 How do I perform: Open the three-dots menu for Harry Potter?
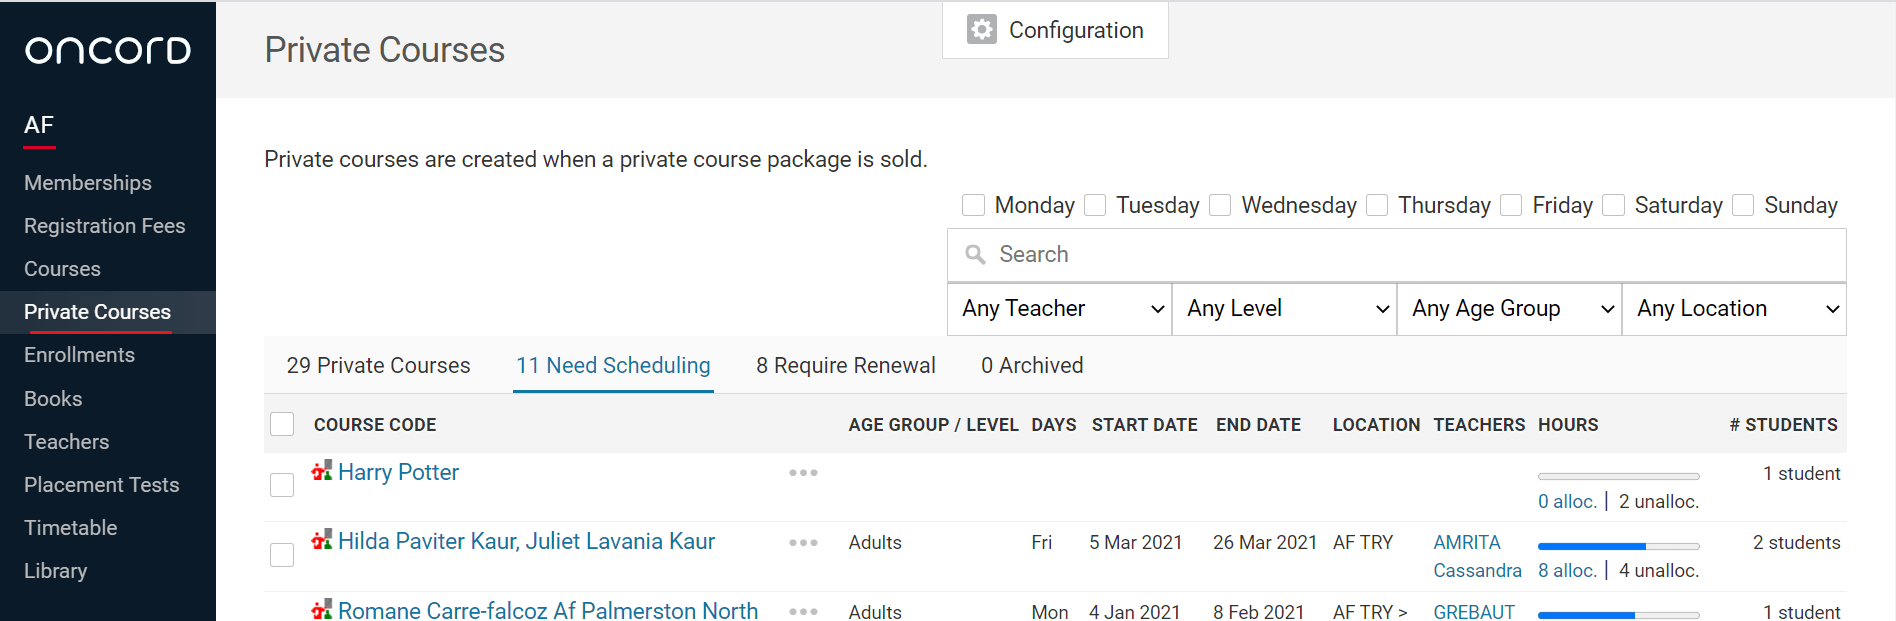[803, 473]
